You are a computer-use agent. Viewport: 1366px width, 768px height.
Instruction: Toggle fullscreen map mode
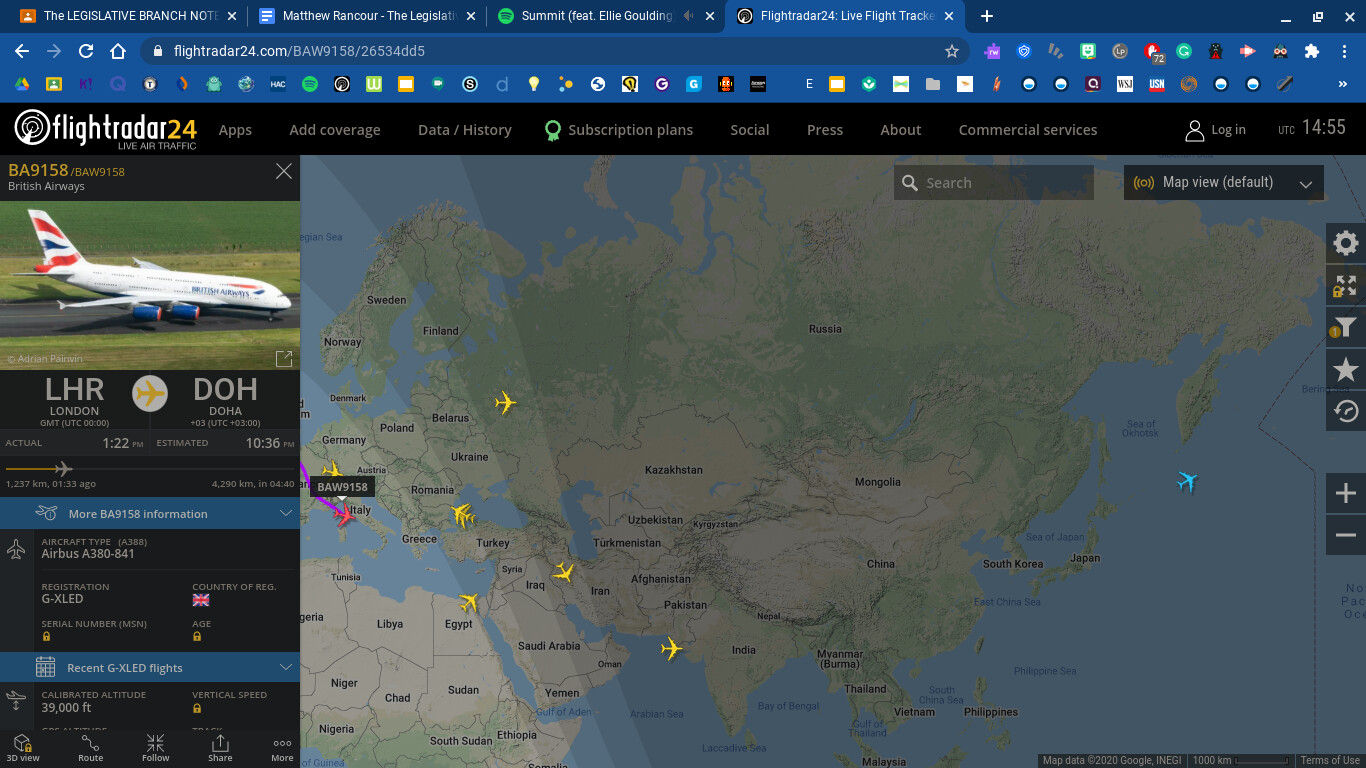(x=1346, y=286)
